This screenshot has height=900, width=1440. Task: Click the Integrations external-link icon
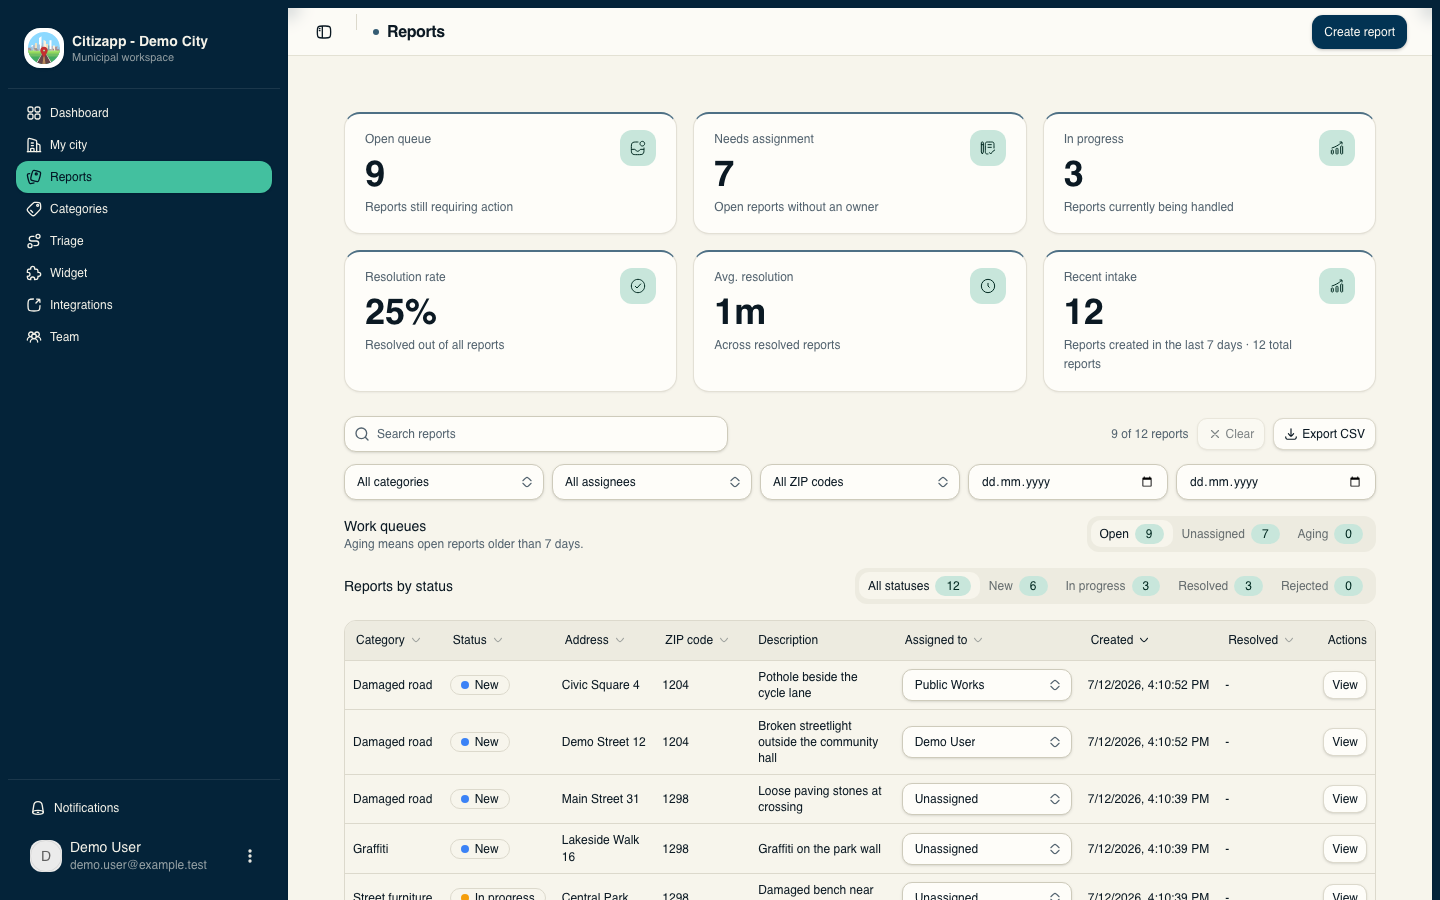34,305
